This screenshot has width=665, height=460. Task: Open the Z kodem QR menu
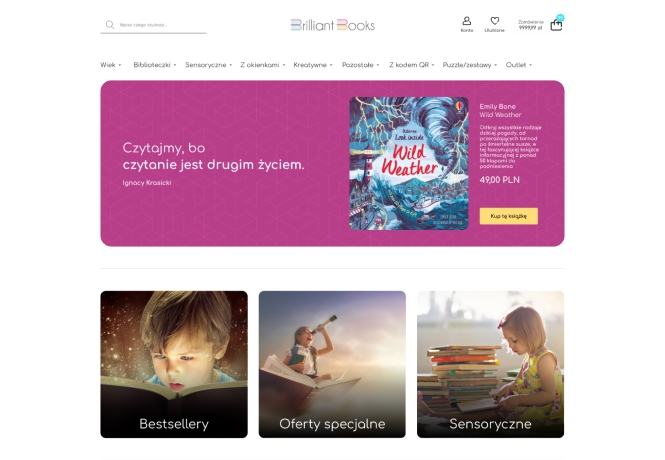pyautogui.click(x=412, y=65)
